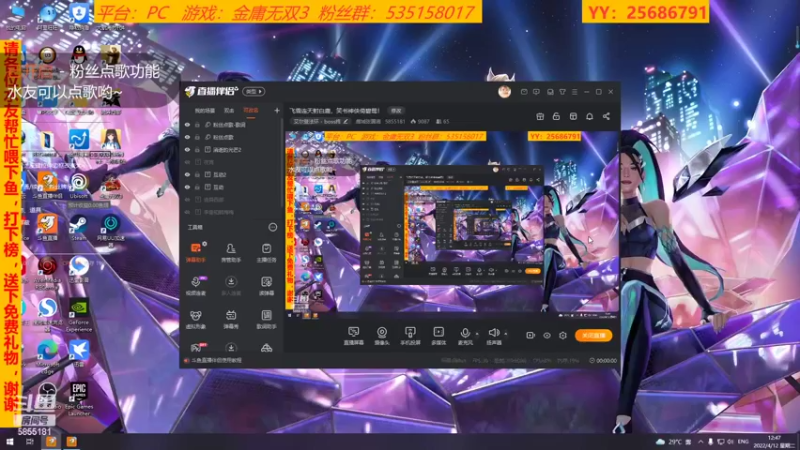Open the 弹幕助手 (danmaku assistant) tool
Viewport: 800px width, 450px height.
(195, 252)
